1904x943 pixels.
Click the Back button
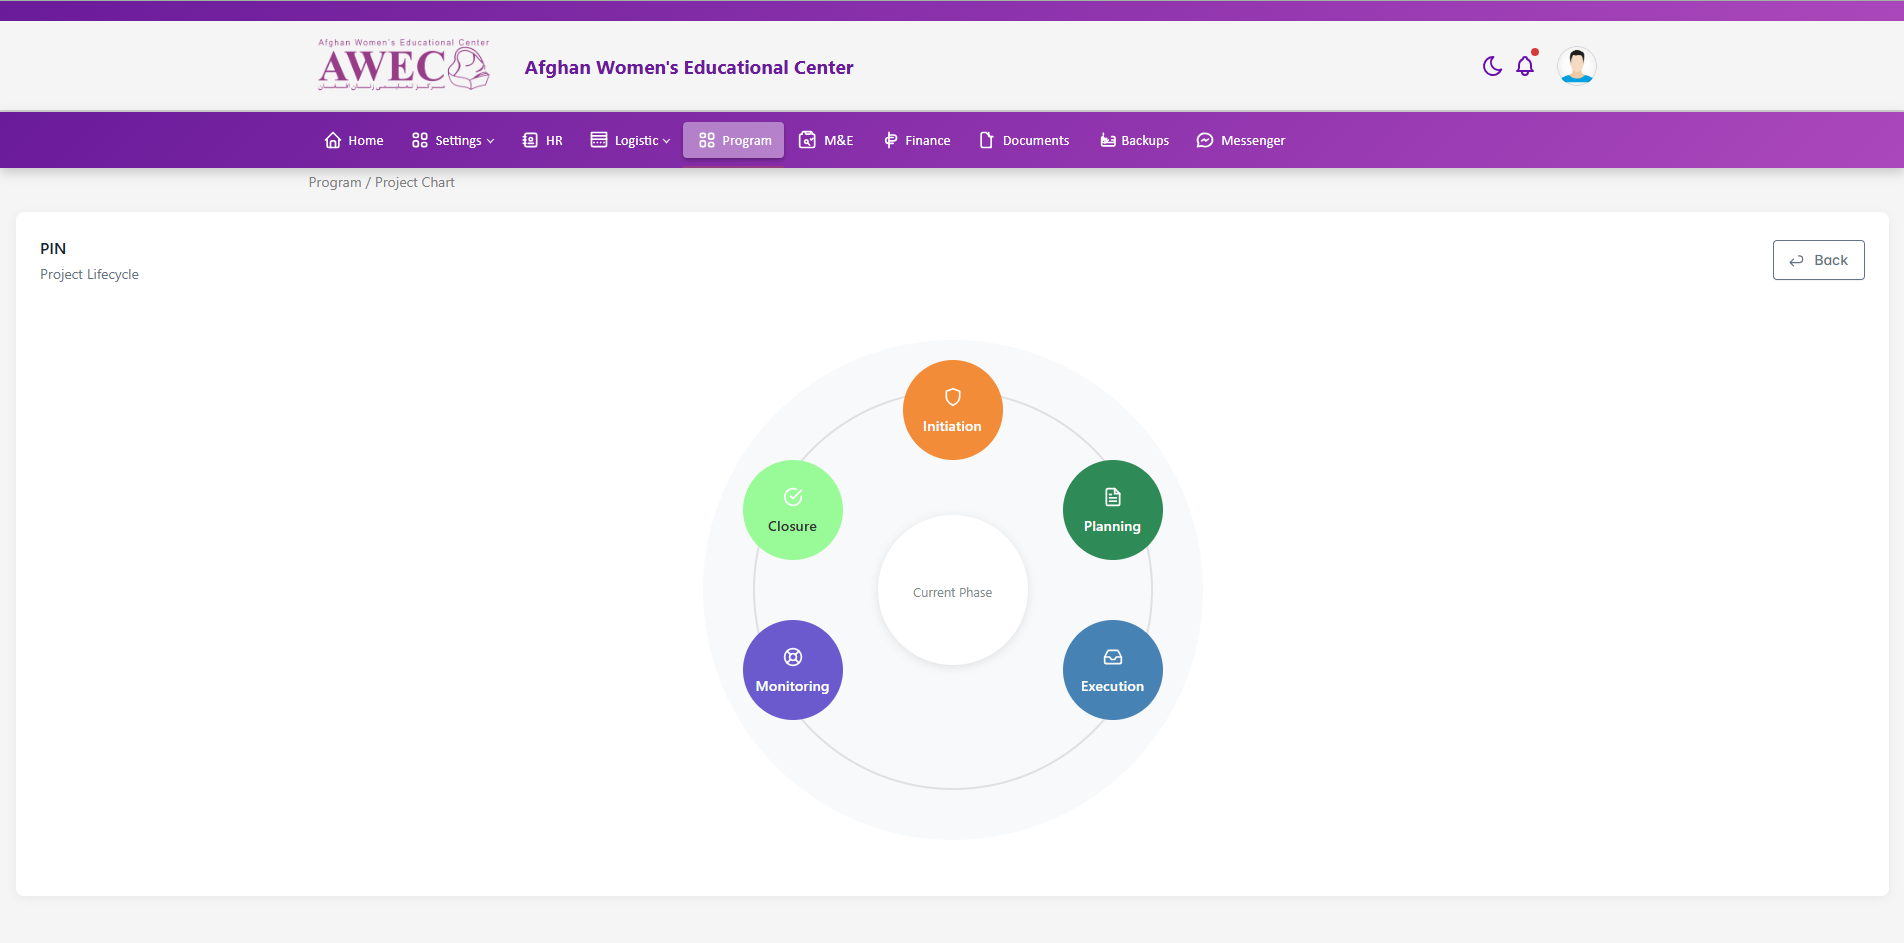click(1818, 260)
